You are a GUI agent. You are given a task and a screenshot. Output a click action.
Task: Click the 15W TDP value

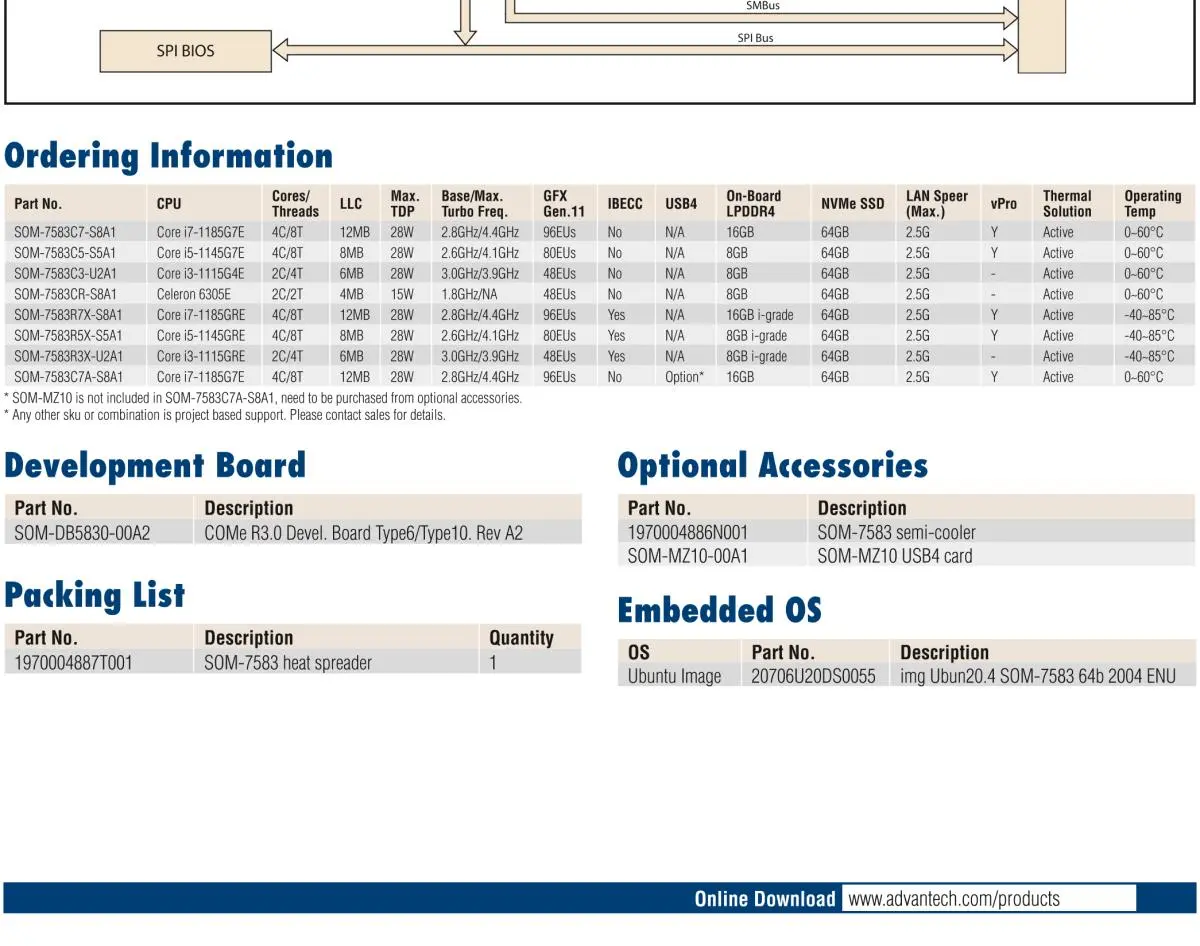click(402, 294)
